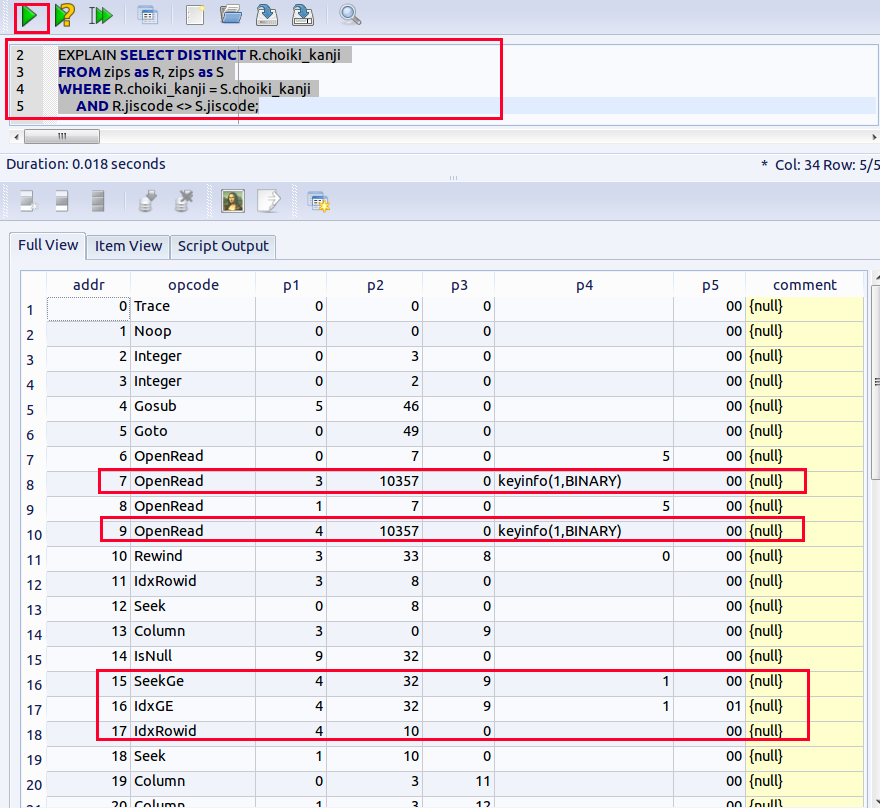Click the comment column header
880x808 pixels.
(x=804, y=285)
